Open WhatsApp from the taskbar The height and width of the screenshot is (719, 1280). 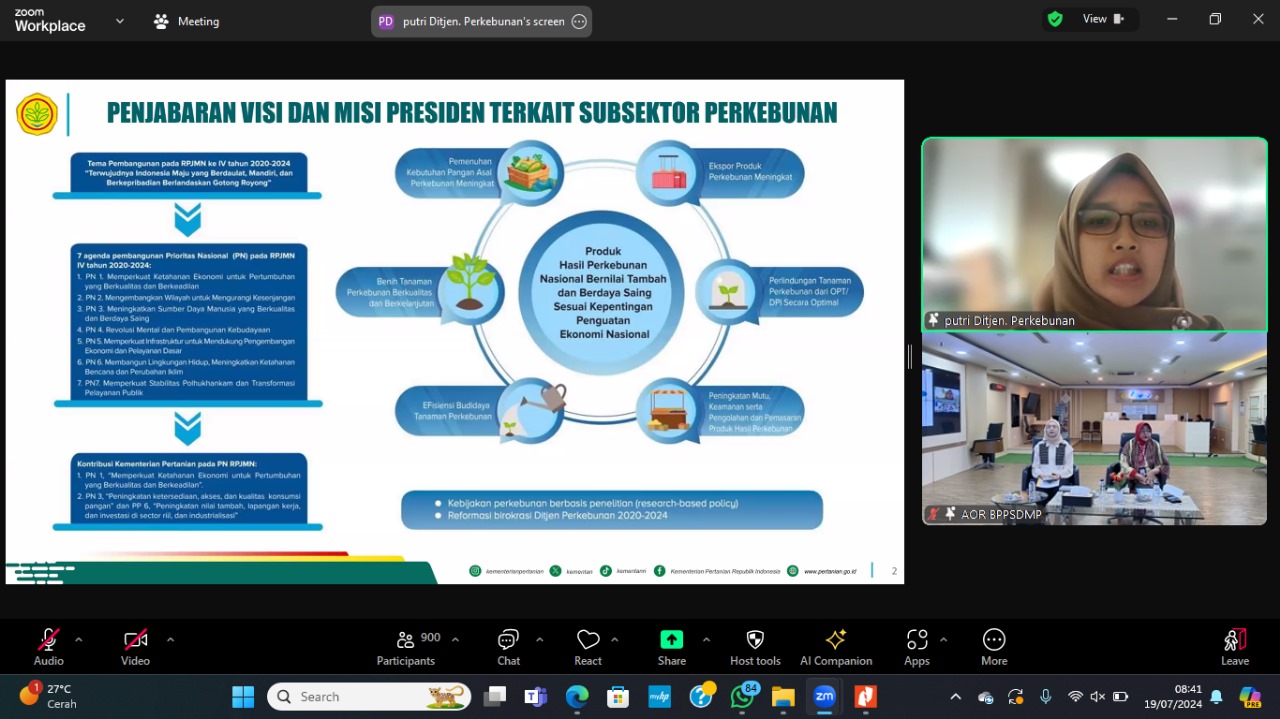(x=742, y=696)
